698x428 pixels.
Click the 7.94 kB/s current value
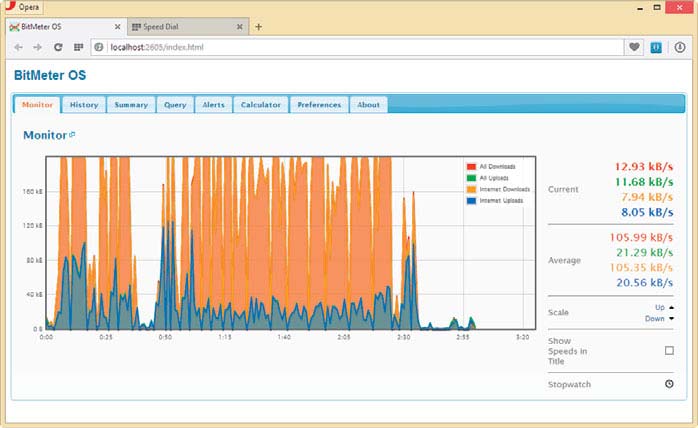pyautogui.click(x=647, y=197)
